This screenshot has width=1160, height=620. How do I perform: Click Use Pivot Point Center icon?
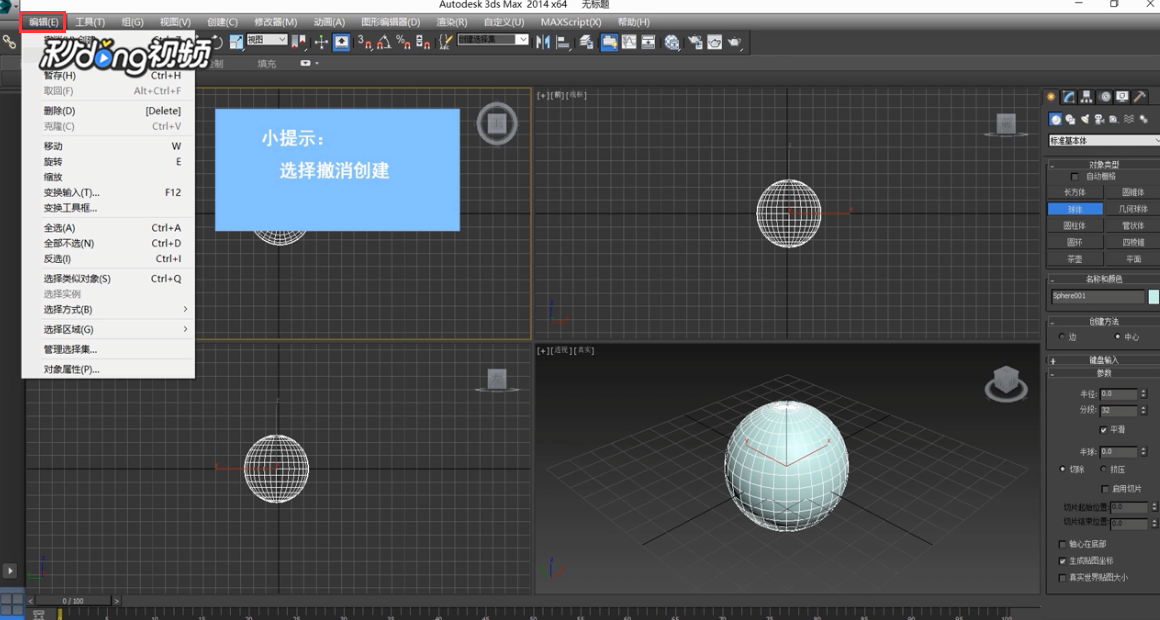[298, 42]
